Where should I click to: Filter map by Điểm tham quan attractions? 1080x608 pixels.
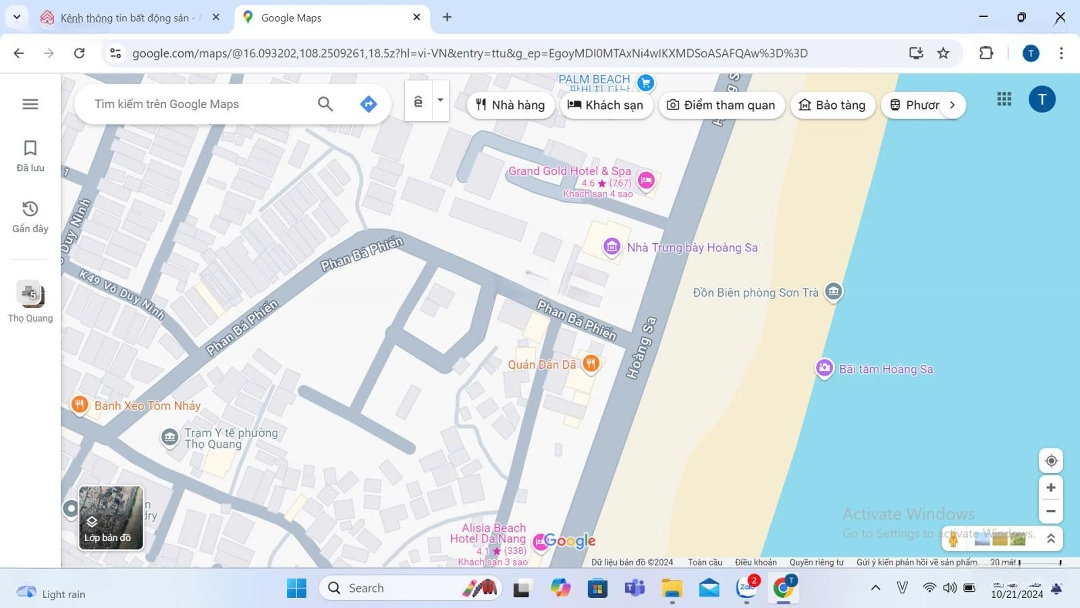(x=721, y=105)
